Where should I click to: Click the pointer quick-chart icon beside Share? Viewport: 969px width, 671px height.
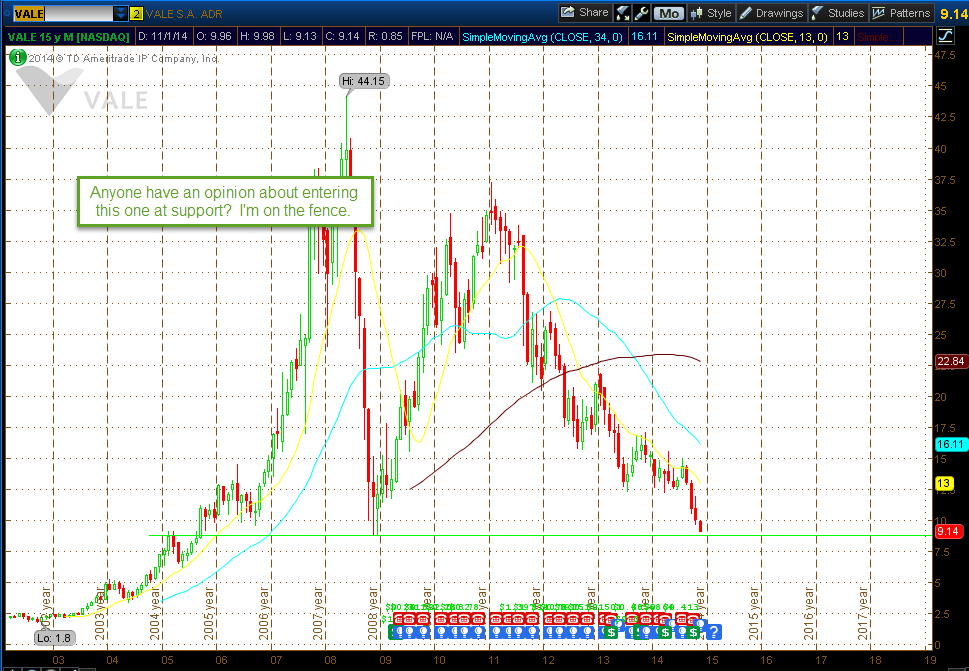coord(622,13)
